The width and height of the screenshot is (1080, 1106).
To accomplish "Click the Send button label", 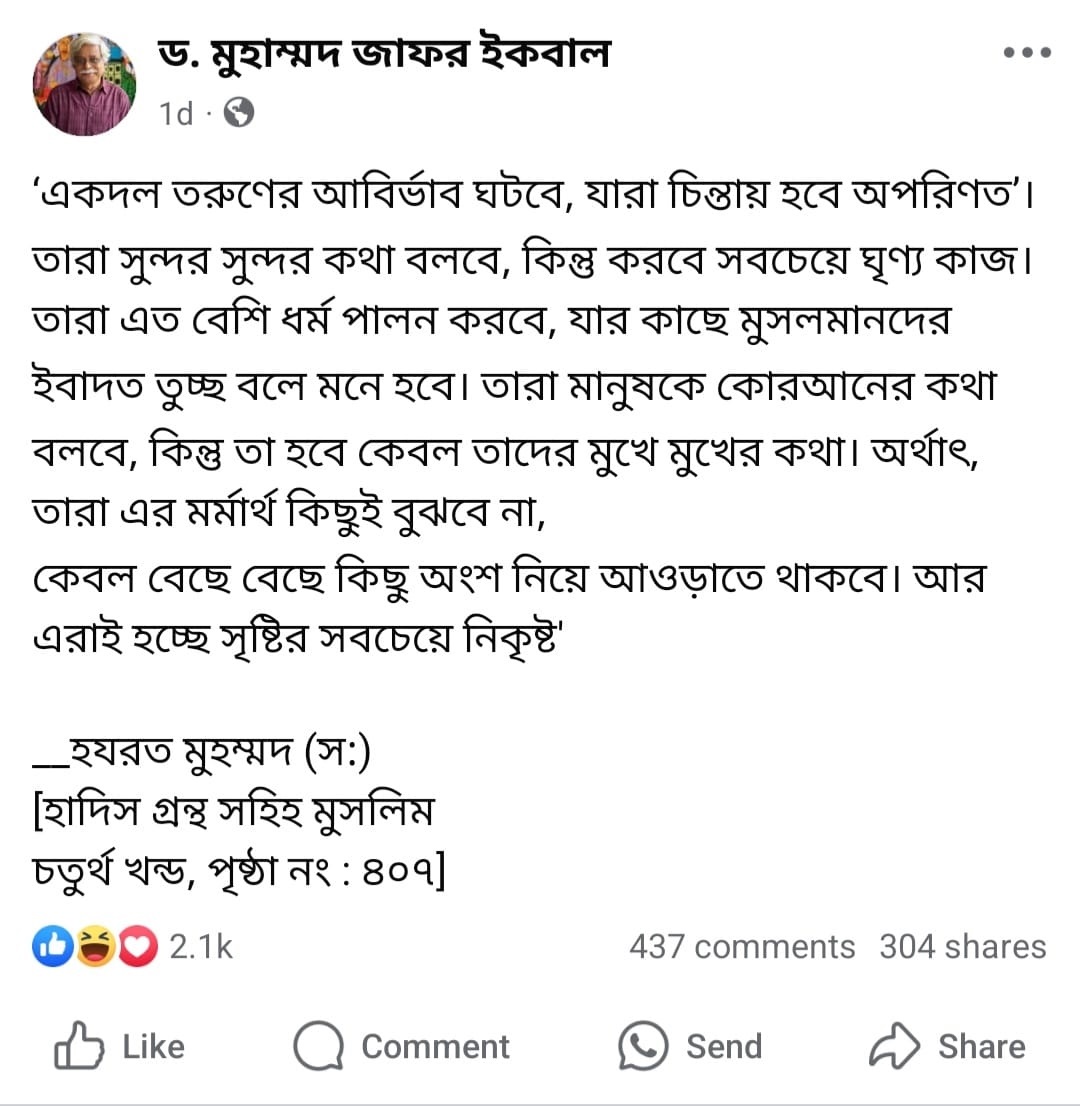I will [724, 1046].
